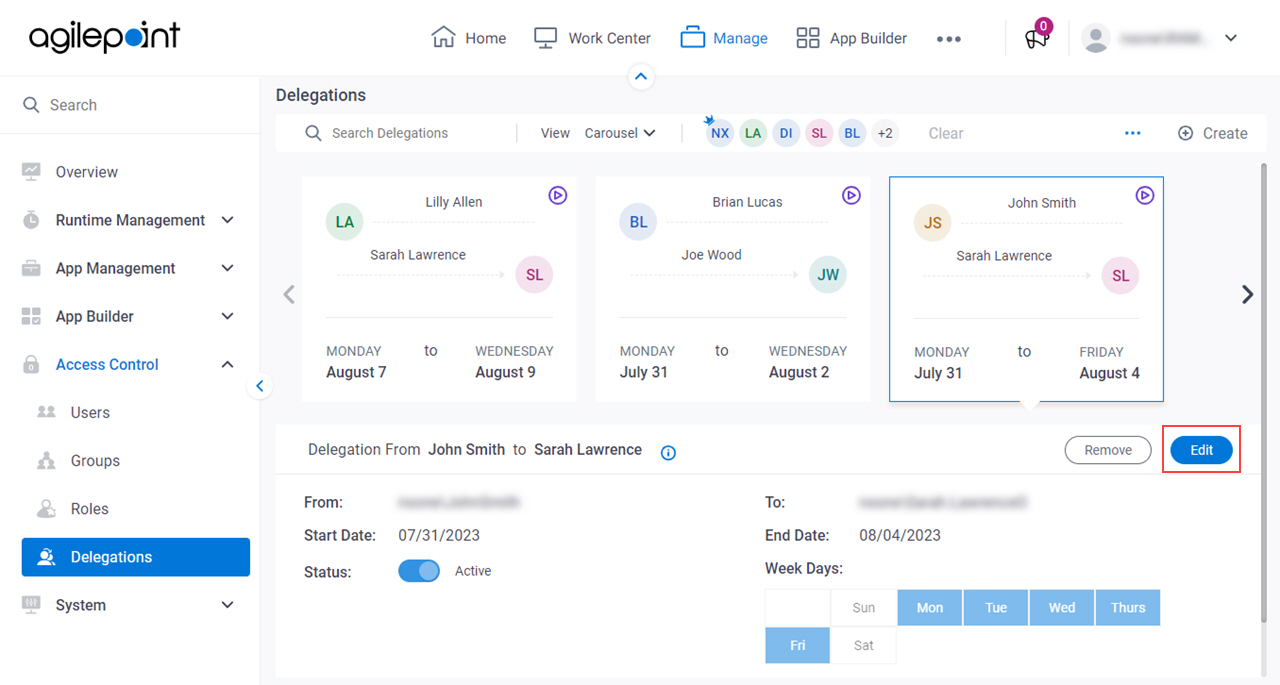Click the Runtime Management clock icon
Image resolution: width=1280 pixels, height=685 pixels.
[31, 220]
